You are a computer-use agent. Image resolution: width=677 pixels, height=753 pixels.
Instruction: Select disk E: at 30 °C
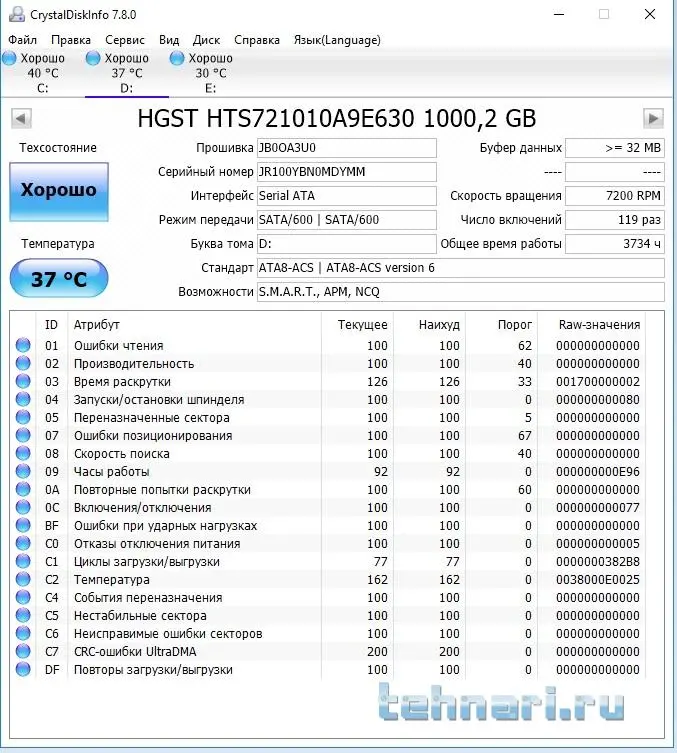(210, 73)
